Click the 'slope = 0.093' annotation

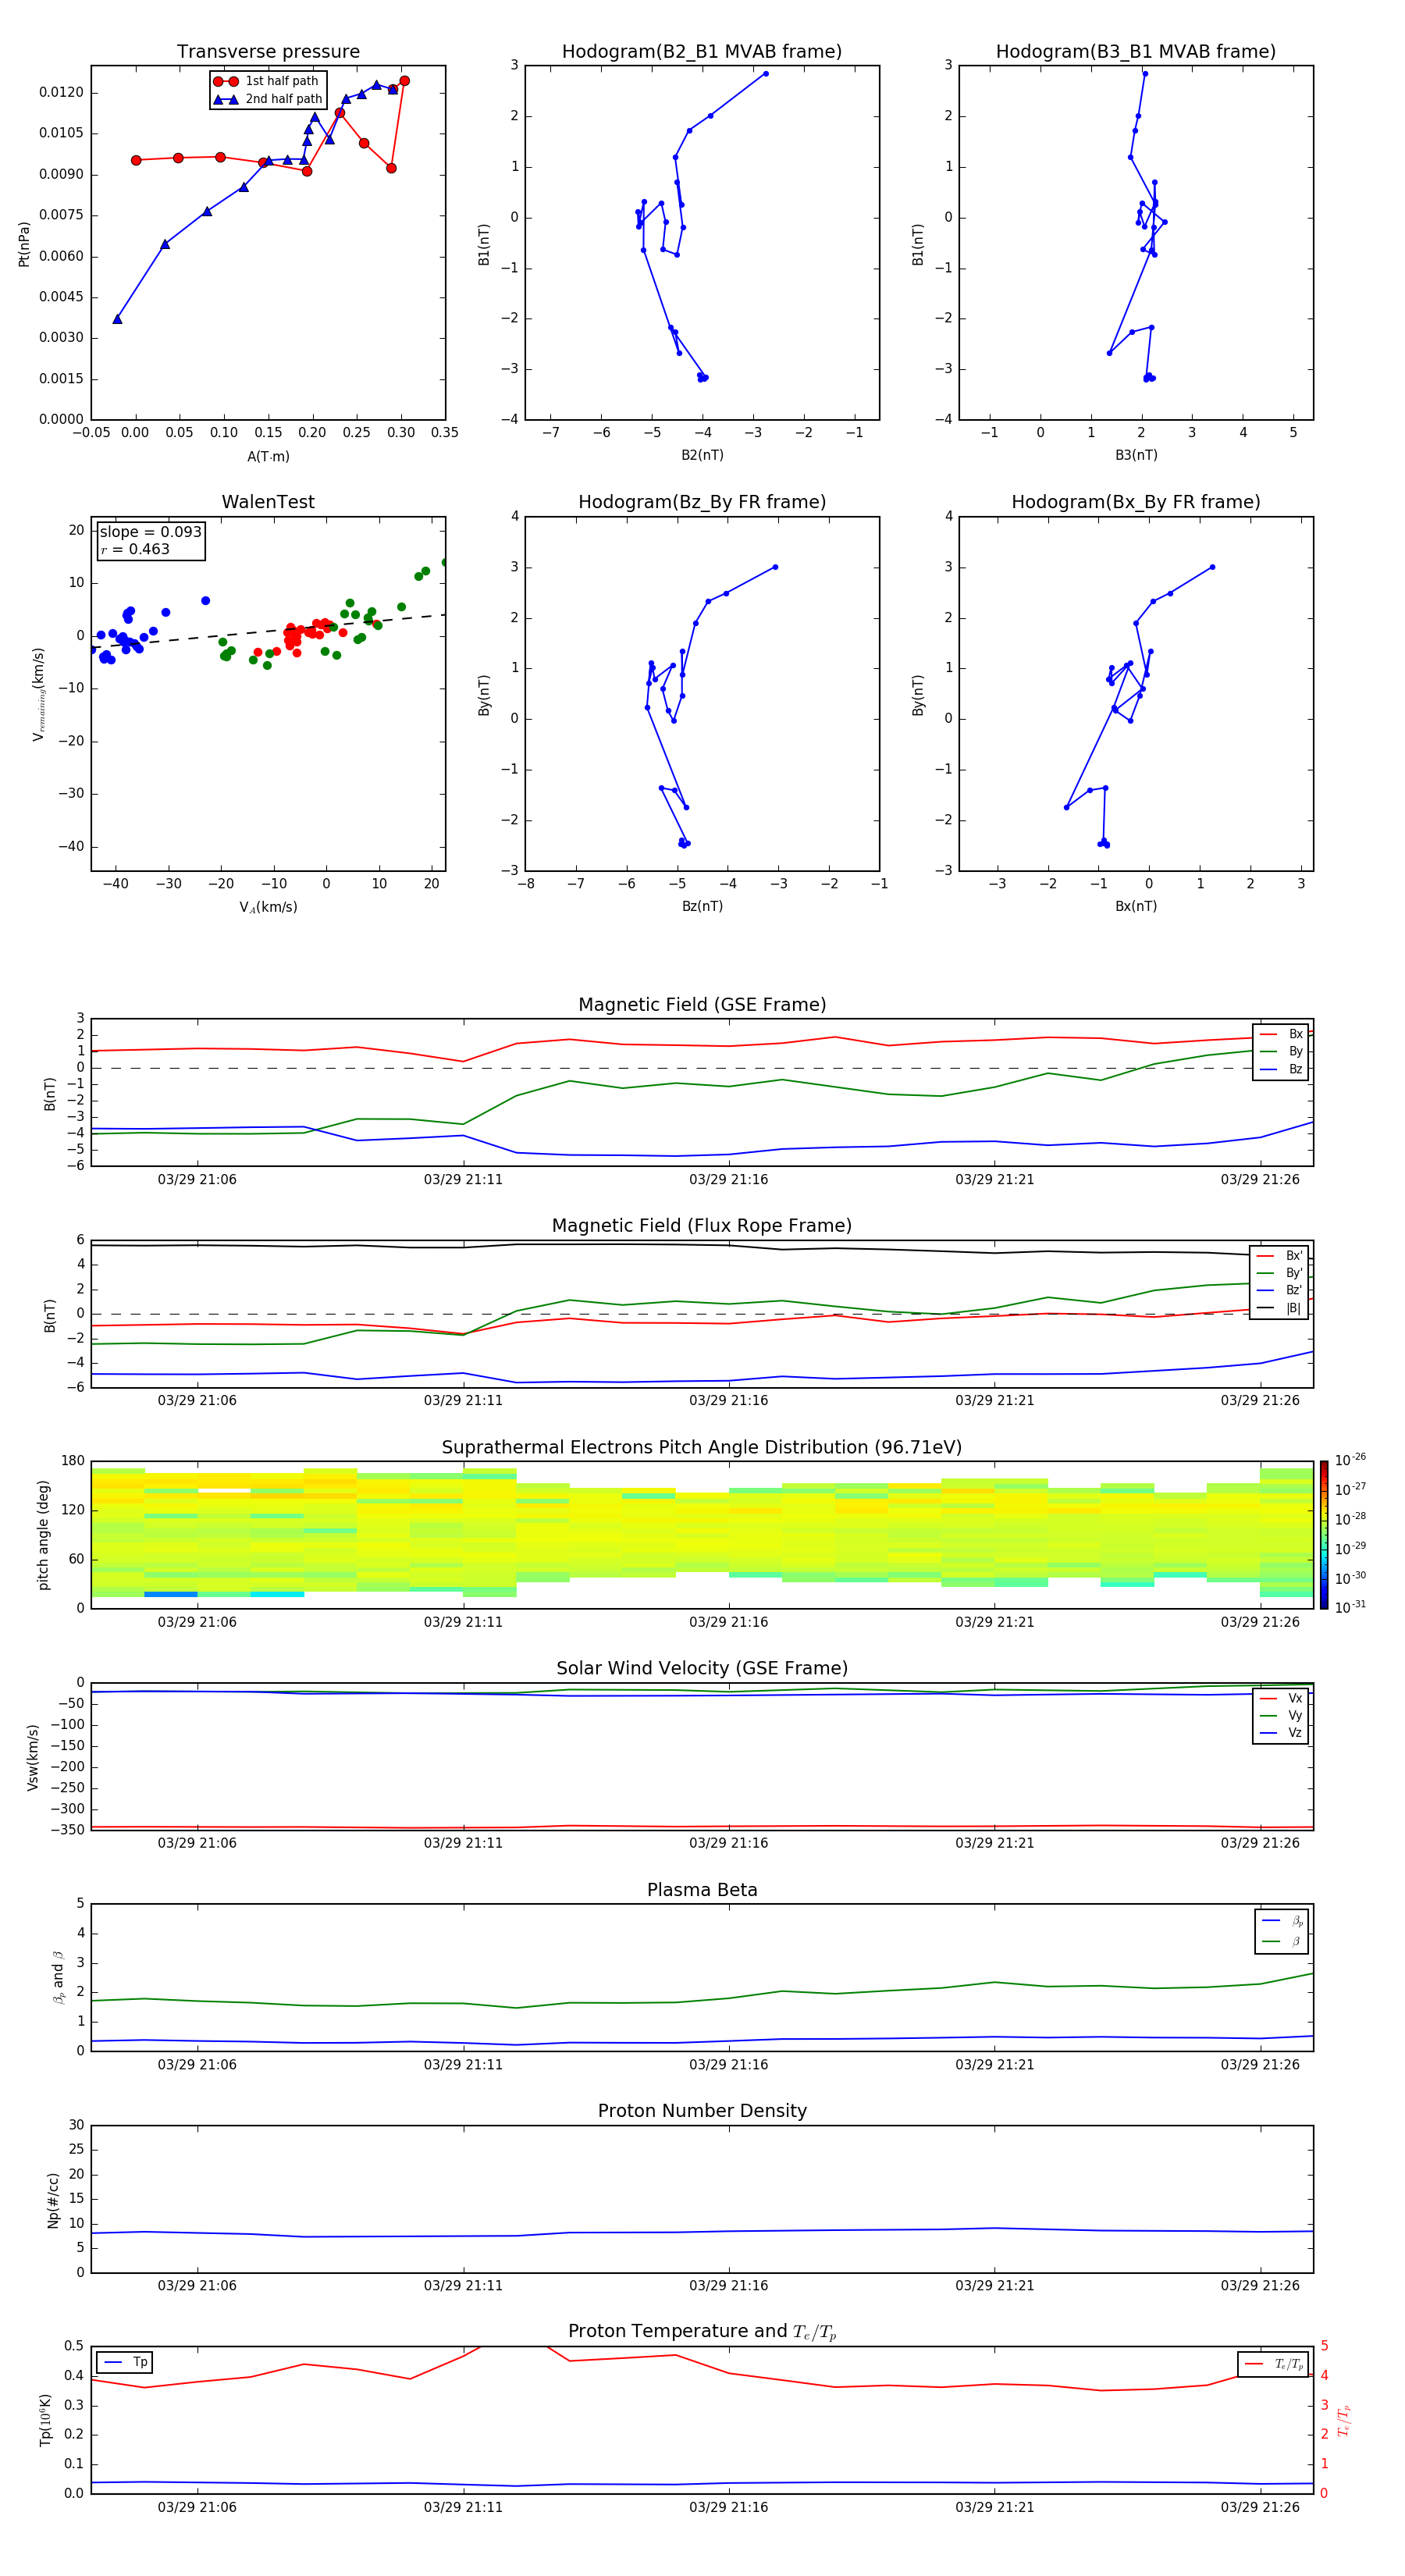150,532
